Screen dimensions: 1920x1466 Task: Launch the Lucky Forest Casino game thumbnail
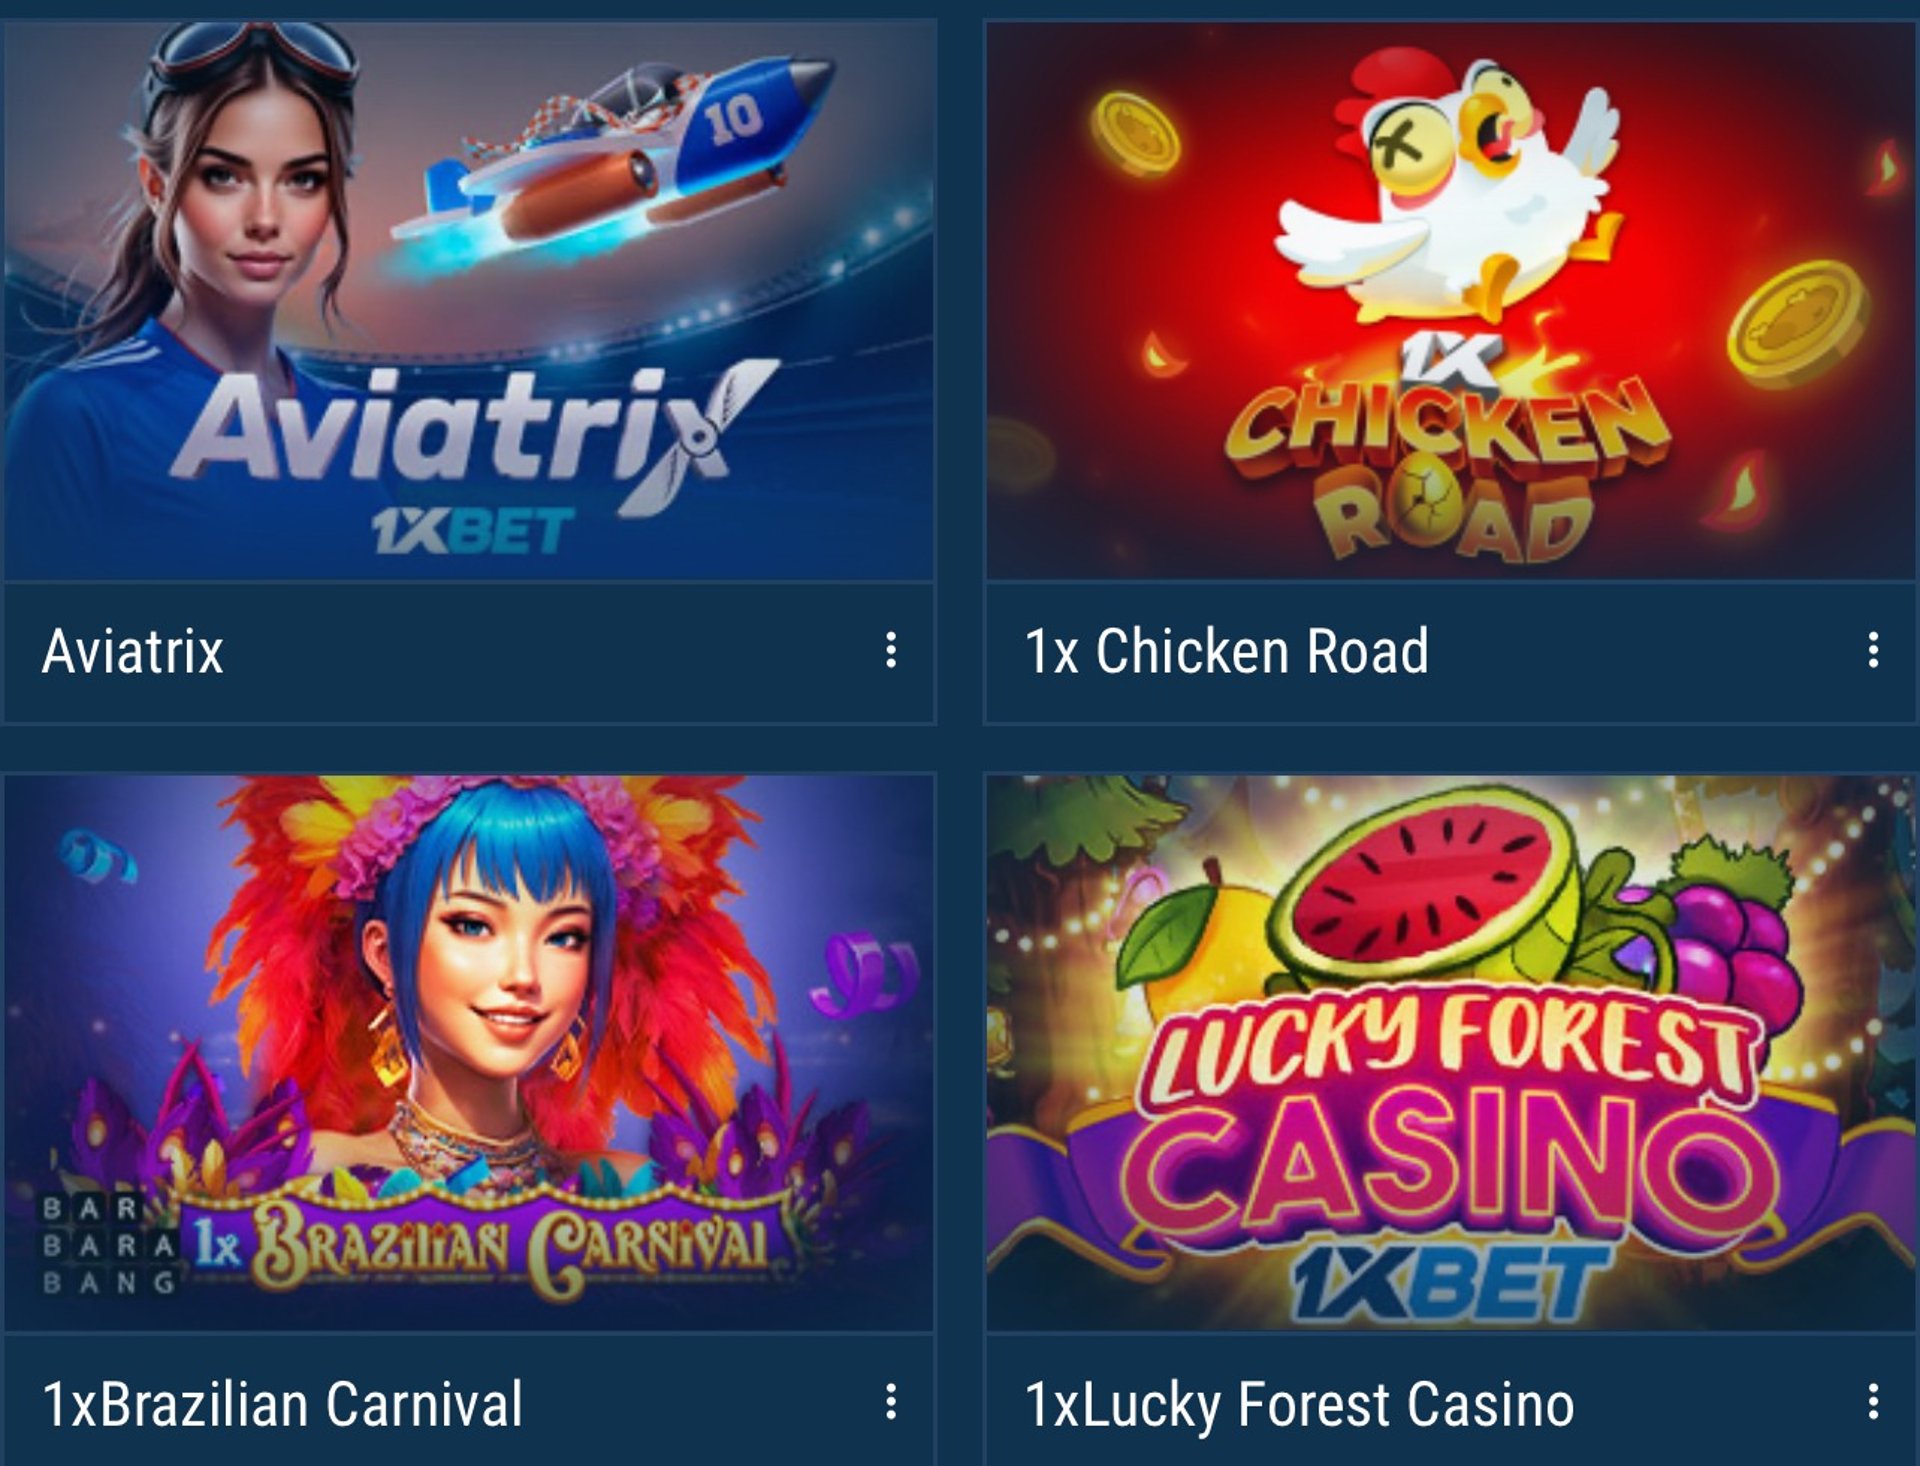click(x=1451, y=1053)
